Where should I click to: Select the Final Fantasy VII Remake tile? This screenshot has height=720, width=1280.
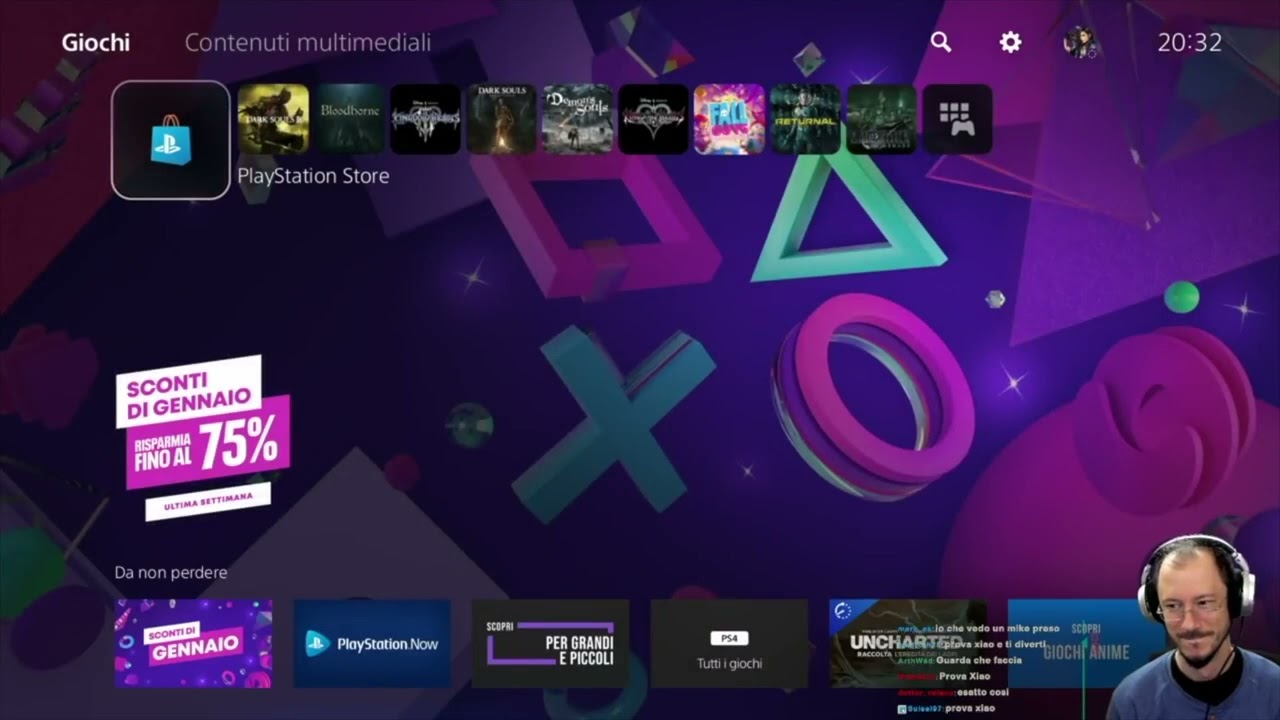(x=881, y=119)
